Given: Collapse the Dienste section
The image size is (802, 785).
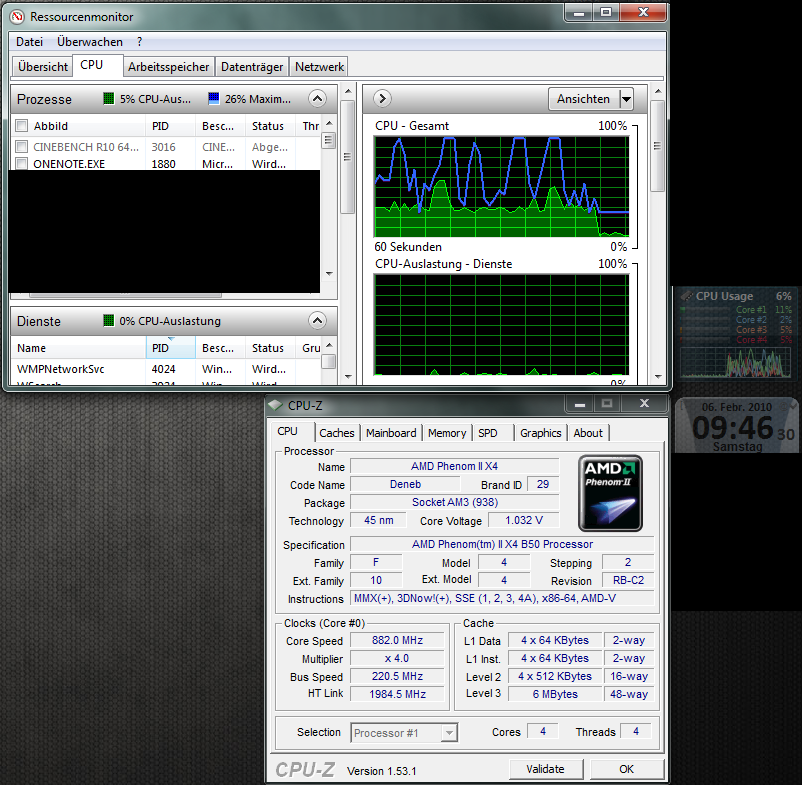Looking at the screenshot, I should [317, 321].
